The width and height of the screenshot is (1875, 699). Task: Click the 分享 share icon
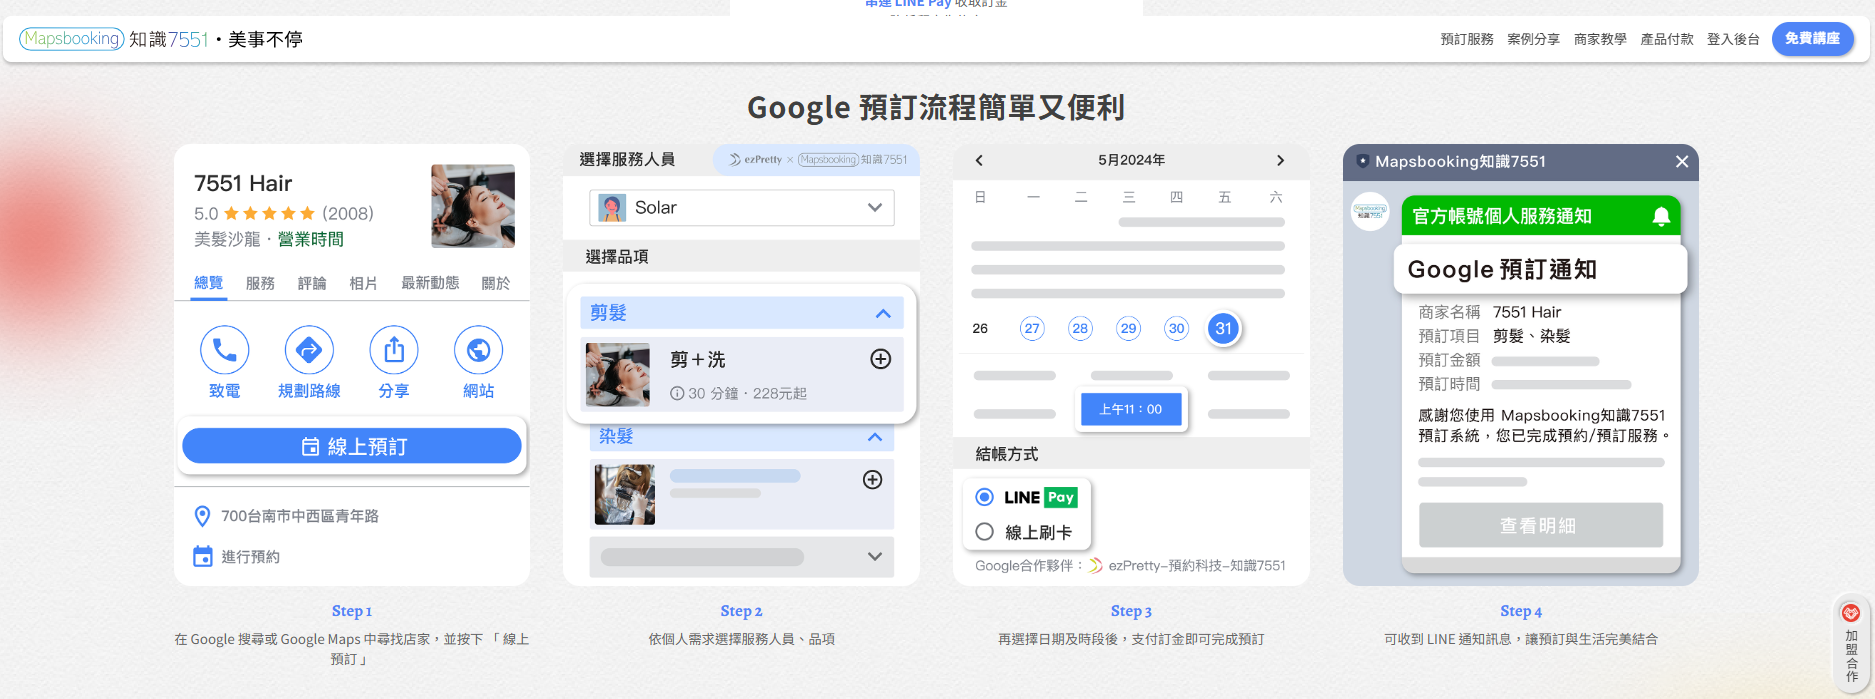394,350
